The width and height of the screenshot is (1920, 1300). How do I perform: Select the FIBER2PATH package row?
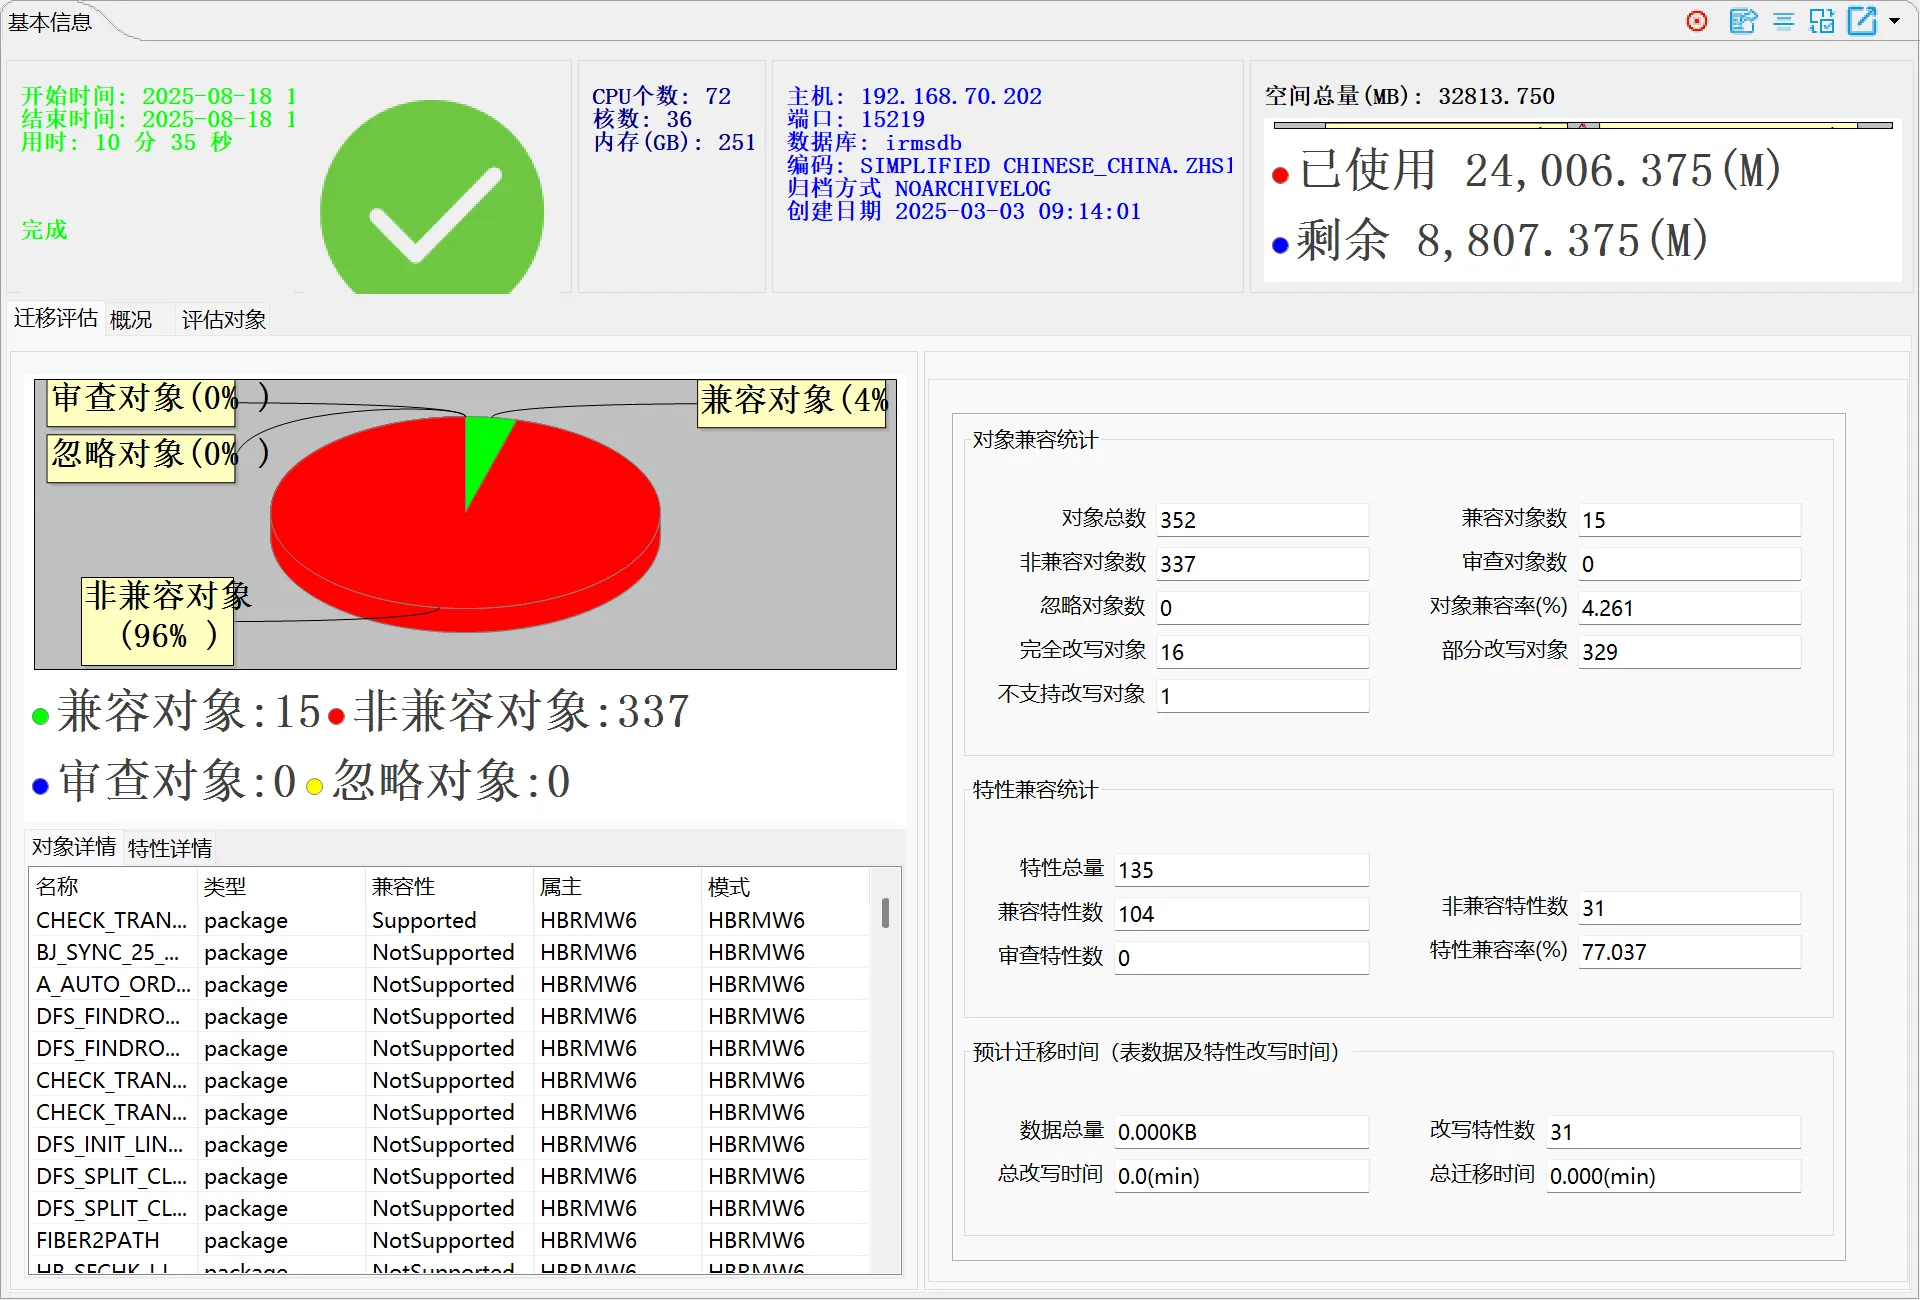(98, 1240)
